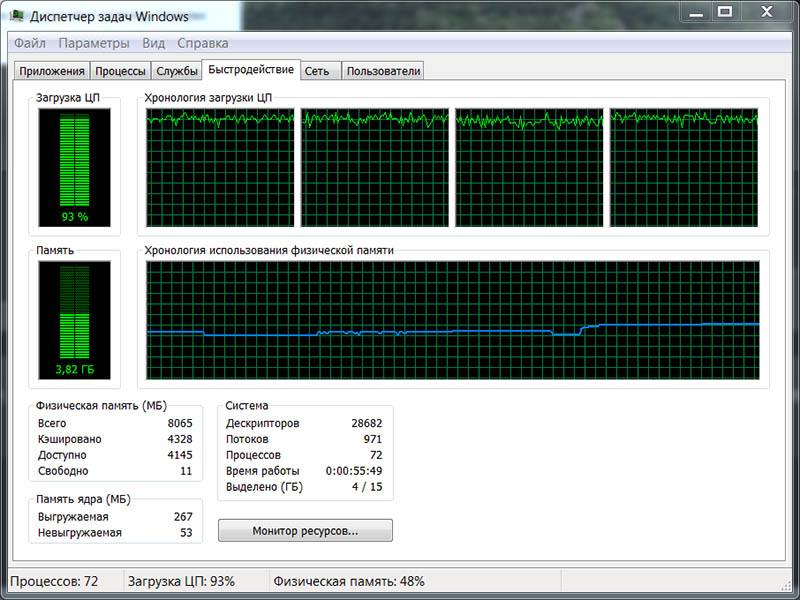Click the physical memory usage history graph
This screenshot has width=800, height=600.
[452, 322]
